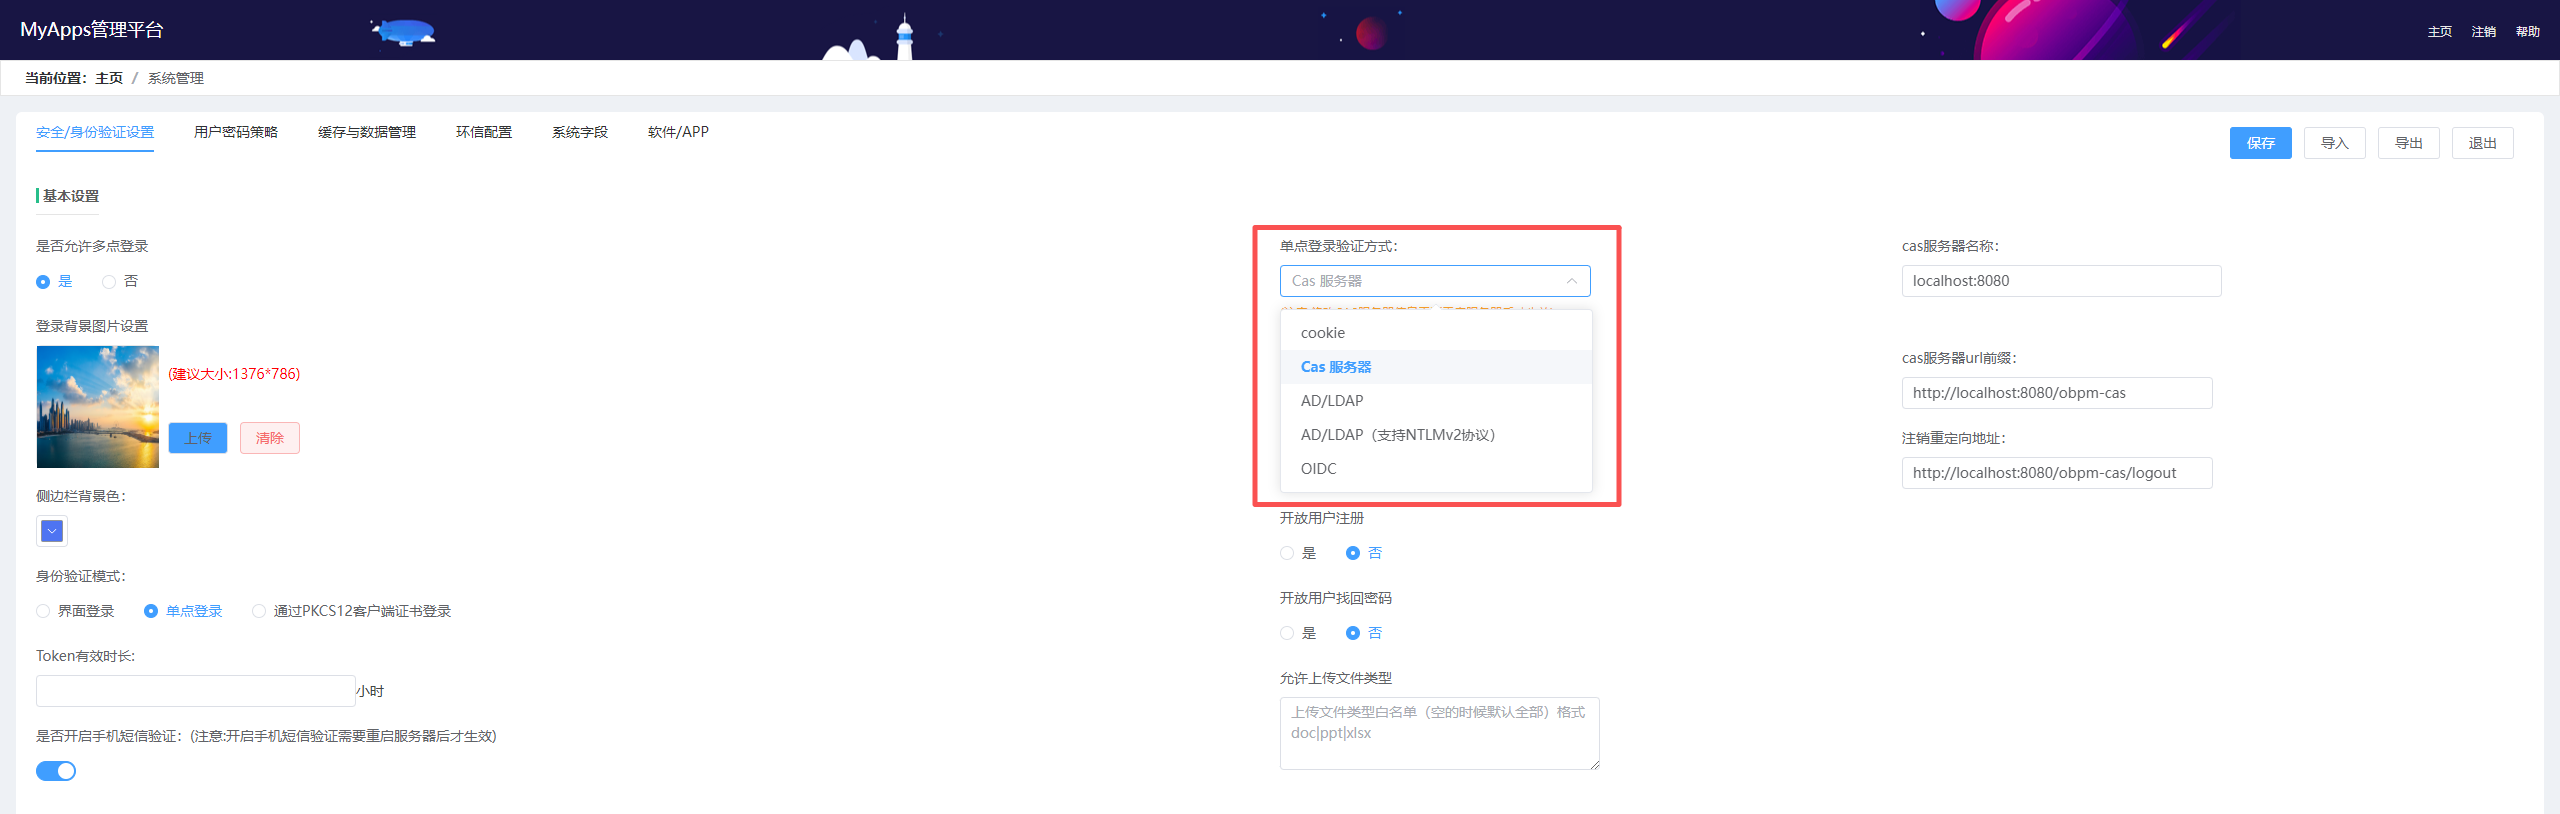Switch to 用户密码策略 tab

click(x=236, y=132)
